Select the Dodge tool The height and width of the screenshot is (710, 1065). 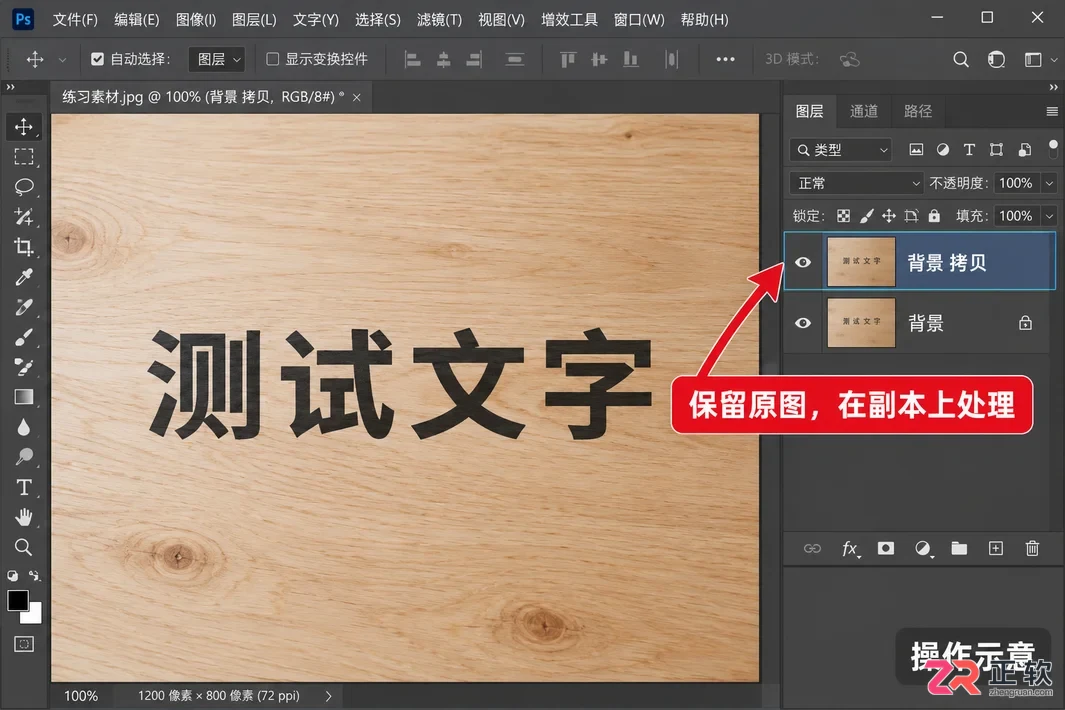24,457
